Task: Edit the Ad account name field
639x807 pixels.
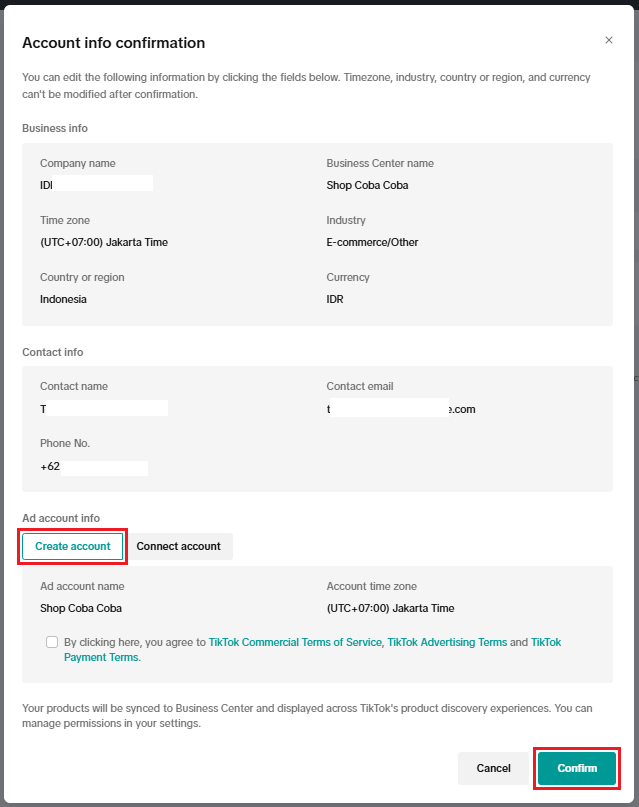Action: (x=81, y=608)
